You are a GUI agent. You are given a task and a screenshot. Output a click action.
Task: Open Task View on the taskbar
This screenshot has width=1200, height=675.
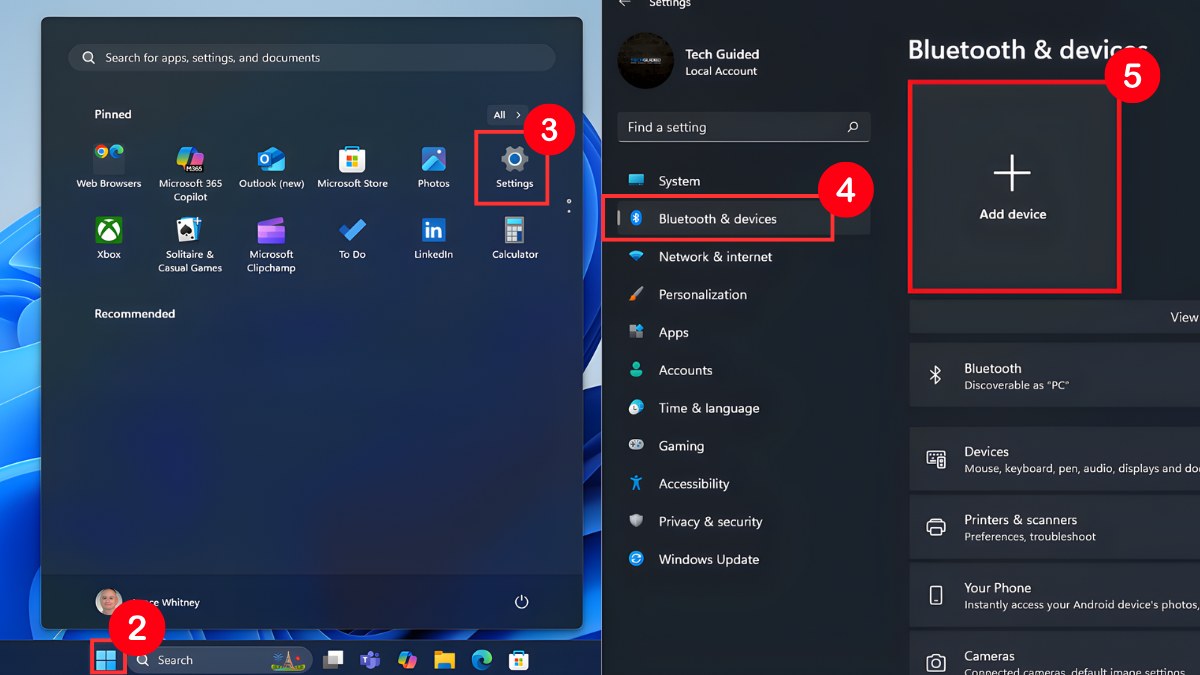[x=333, y=660]
